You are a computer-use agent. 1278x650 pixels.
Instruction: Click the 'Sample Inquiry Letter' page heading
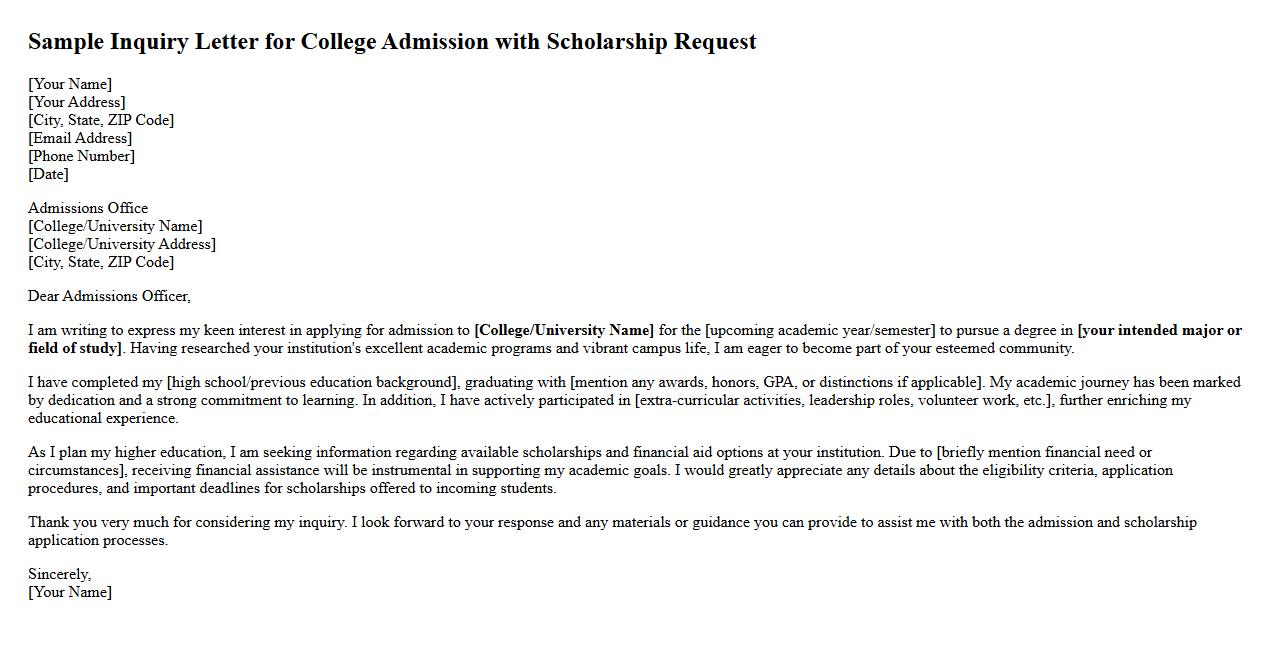(x=392, y=42)
